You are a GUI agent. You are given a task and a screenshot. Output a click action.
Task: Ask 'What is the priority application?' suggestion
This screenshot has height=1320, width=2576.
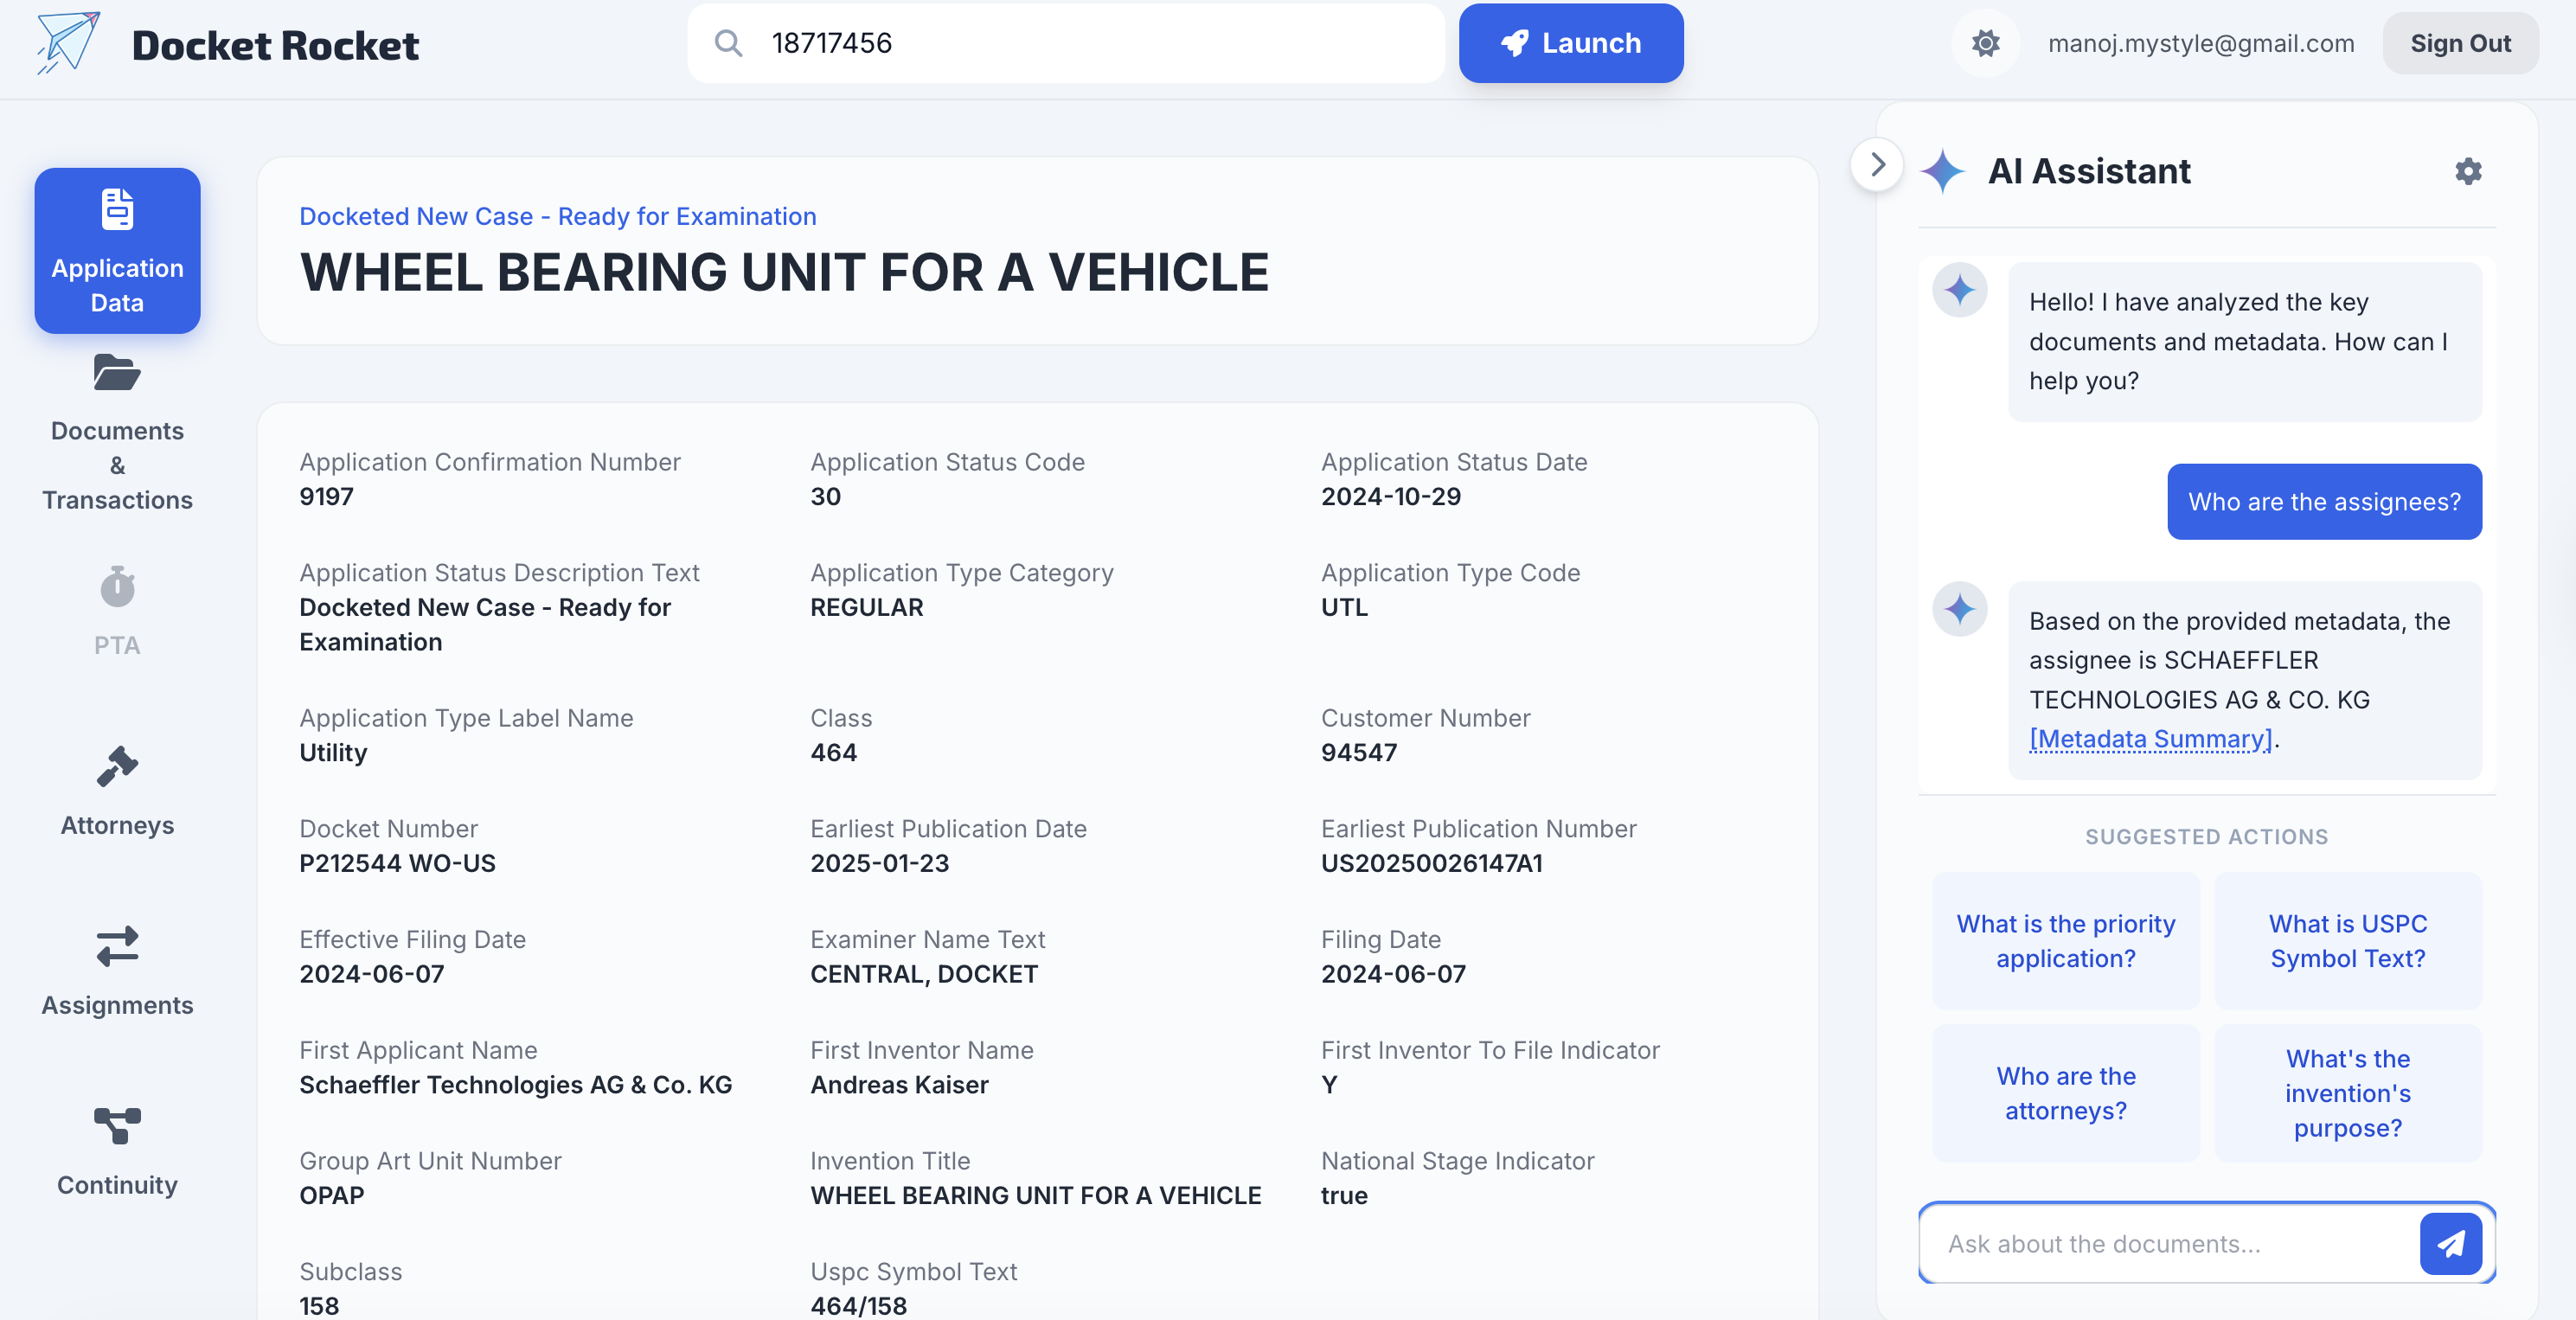tap(2066, 941)
